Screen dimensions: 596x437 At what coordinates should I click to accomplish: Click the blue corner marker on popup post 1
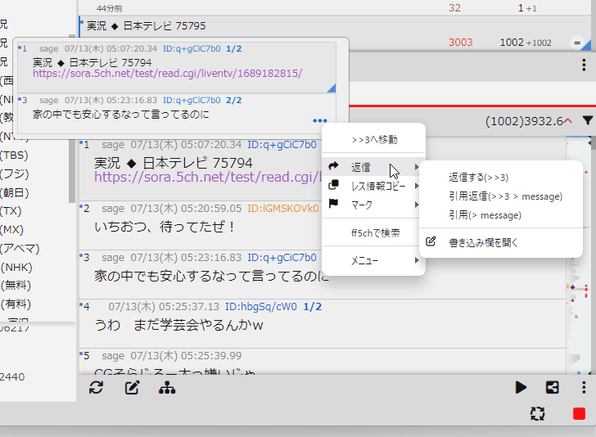pyautogui.click(x=331, y=88)
